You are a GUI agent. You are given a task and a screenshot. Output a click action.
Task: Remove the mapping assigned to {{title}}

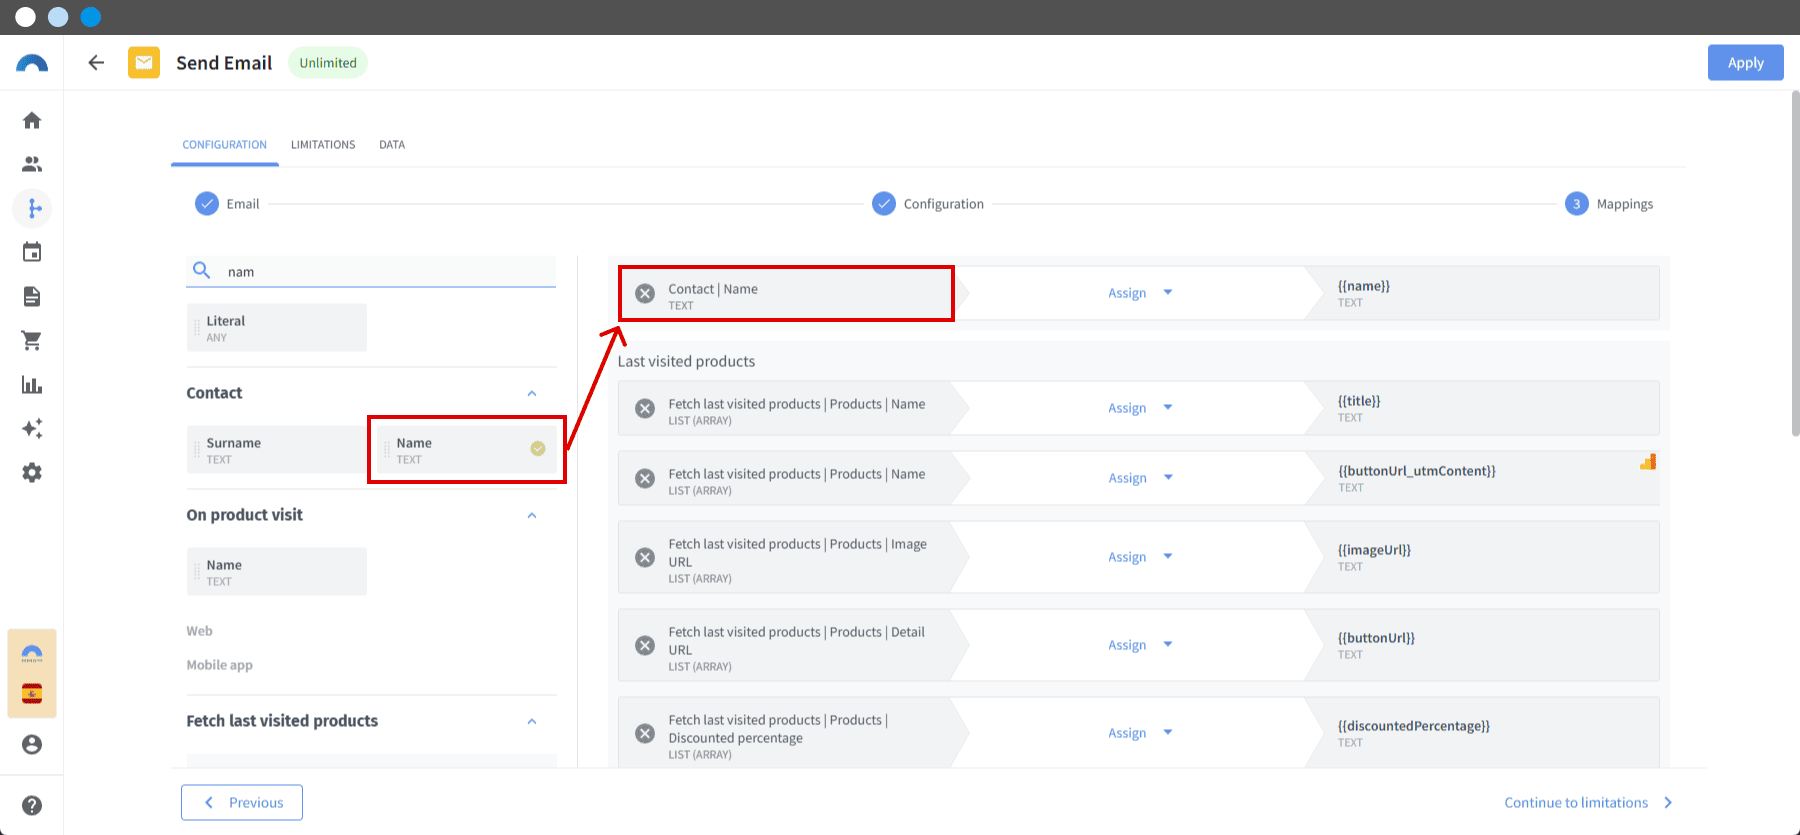(x=646, y=408)
